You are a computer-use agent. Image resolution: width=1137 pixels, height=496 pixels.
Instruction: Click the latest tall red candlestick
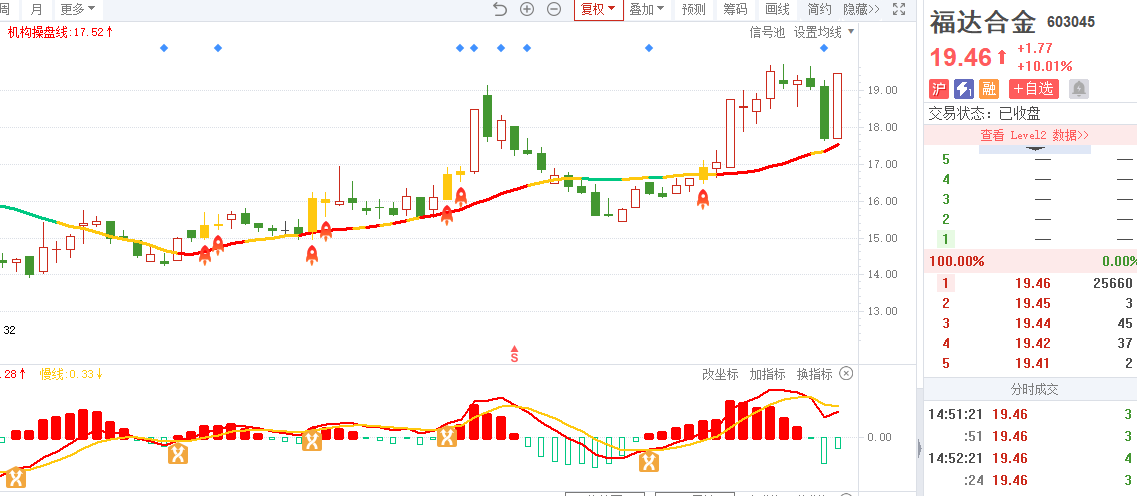click(838, 106)
